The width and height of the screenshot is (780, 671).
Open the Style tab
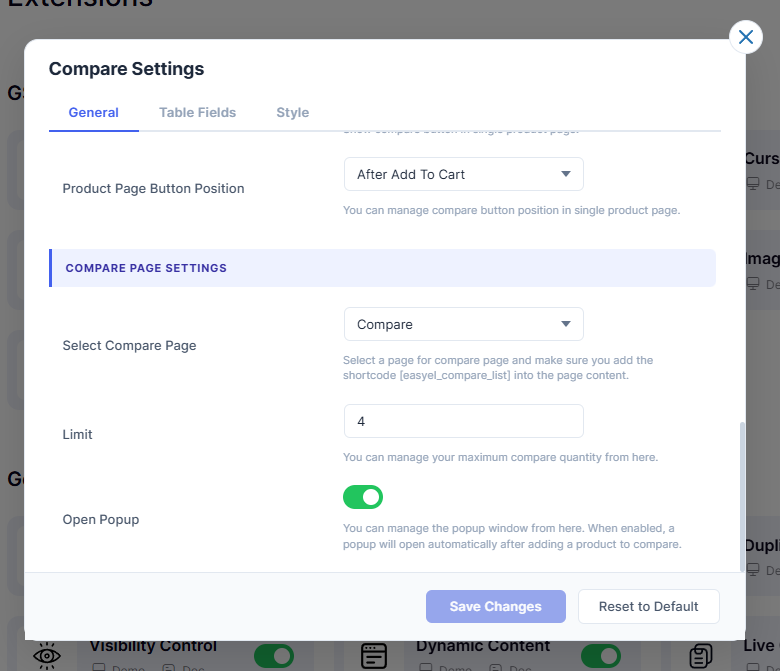pyautogui.click(x=292, y=112)
